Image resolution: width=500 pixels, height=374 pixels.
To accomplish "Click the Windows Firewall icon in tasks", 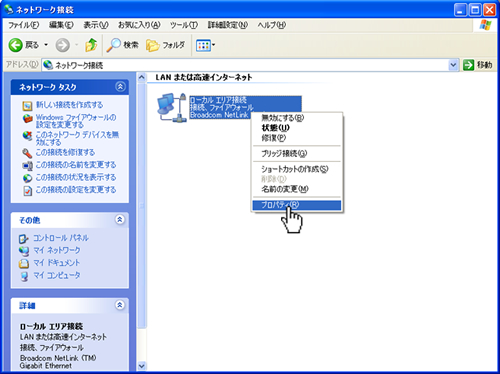I will [27, 118].
